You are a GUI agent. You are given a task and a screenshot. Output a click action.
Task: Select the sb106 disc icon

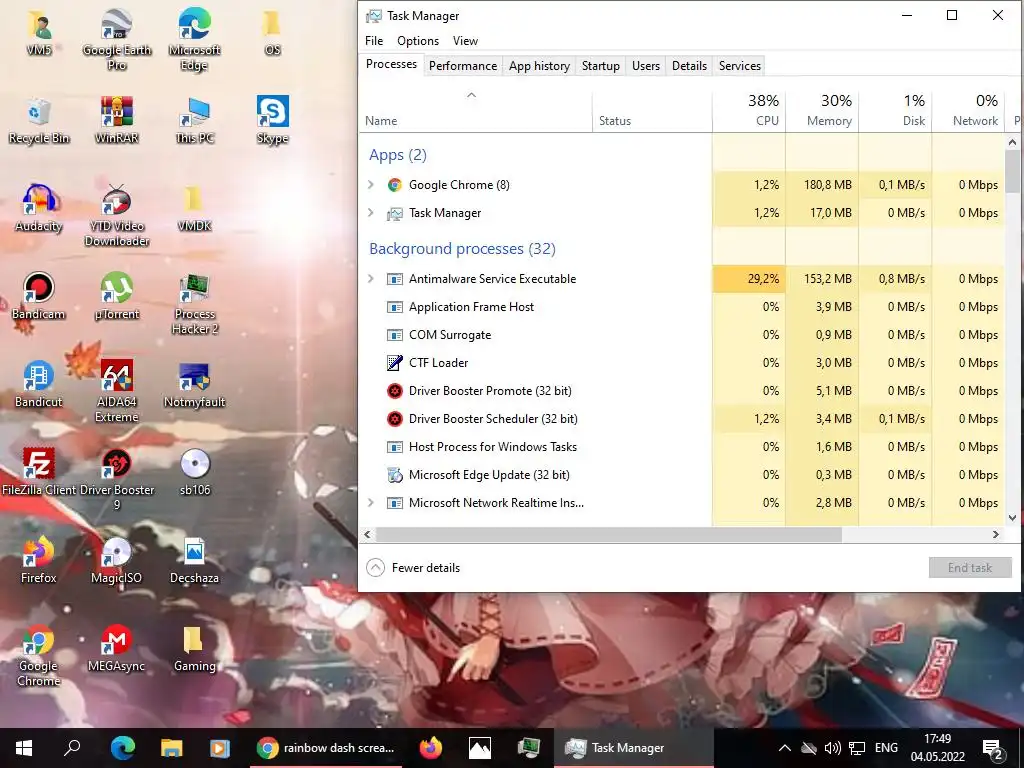195,472
